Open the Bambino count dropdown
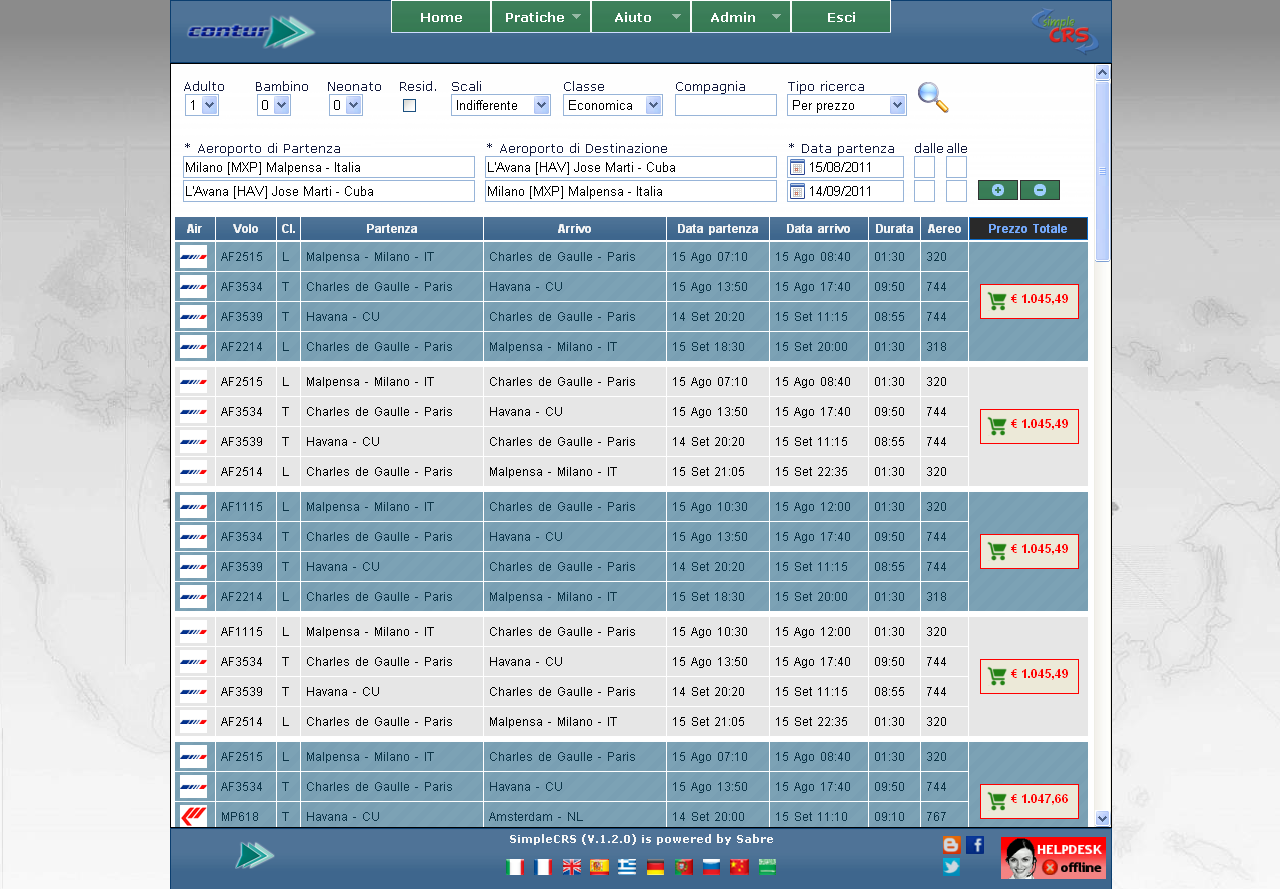Viewport: 1280px width, 889px height. click(273, 105)
